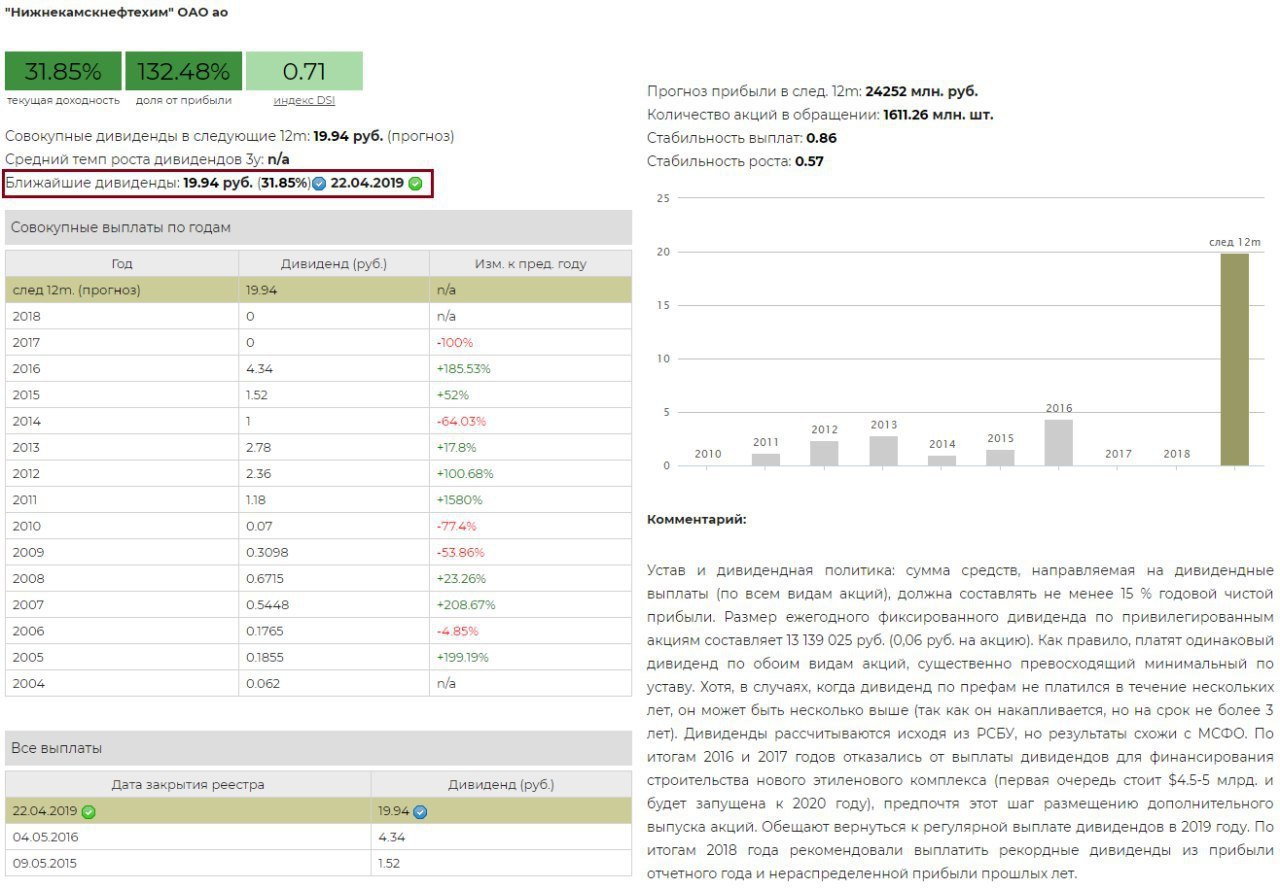This screenshot has width=1280, height=889.
Task: Click the +17.8% change for 2013
Action: pyautogui.click(x=456, y=447)
